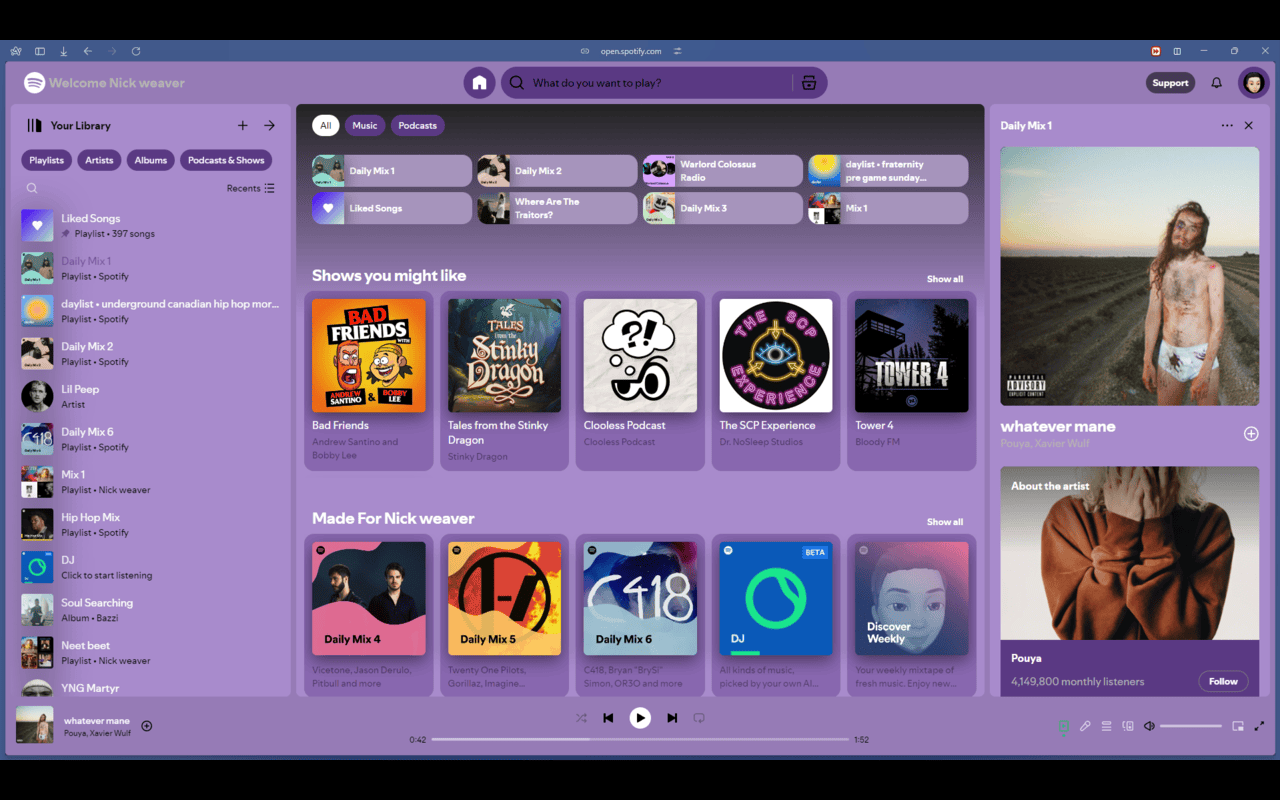Open the Discover Weekly card
Image resolution: width=1280 pixels, height=800 pixels.
pos(912,615)
